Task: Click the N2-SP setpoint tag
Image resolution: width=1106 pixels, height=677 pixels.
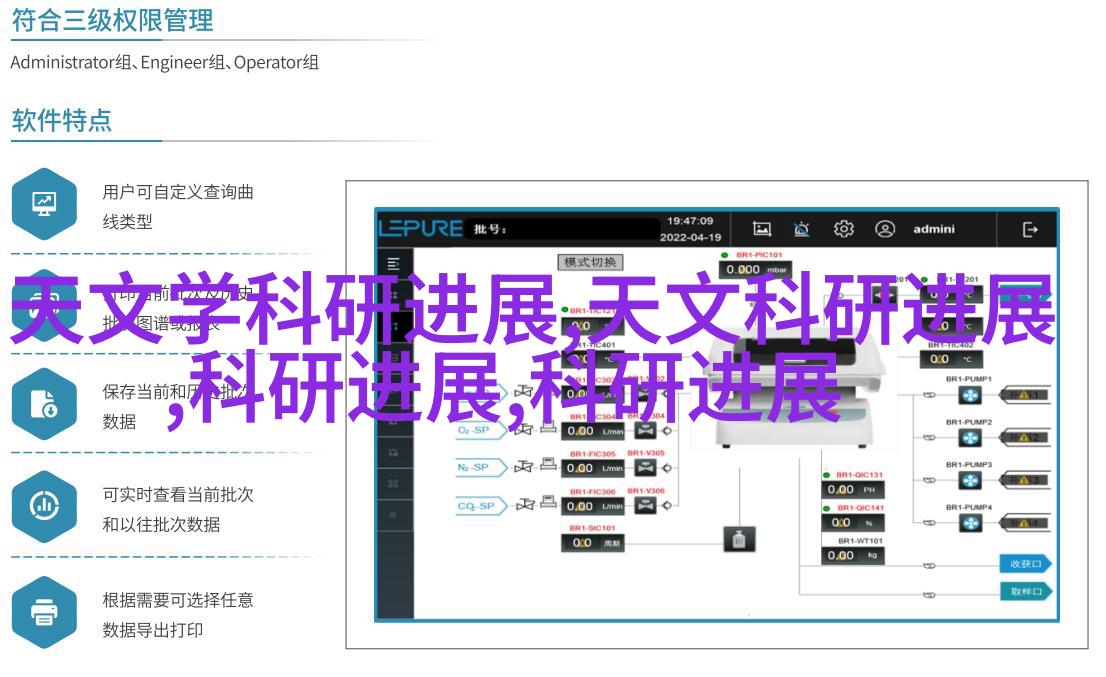Action: [x=481, y=467]
